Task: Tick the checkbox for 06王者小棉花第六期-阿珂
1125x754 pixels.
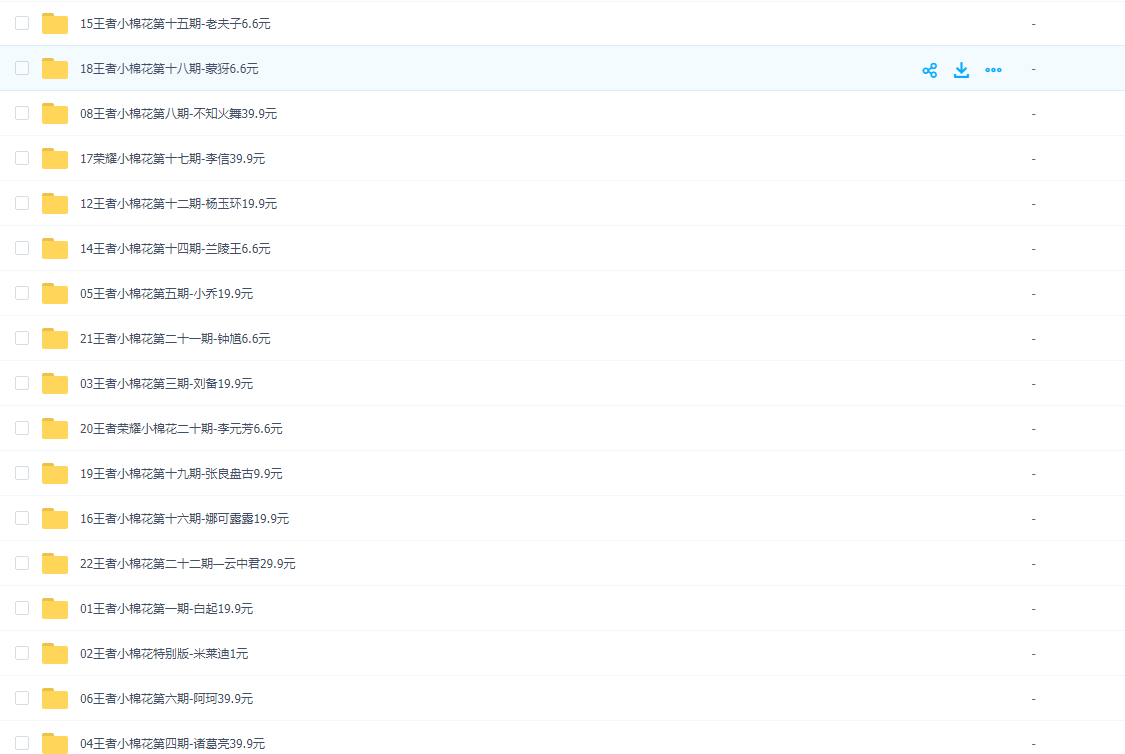Action: tap(22, 698)
